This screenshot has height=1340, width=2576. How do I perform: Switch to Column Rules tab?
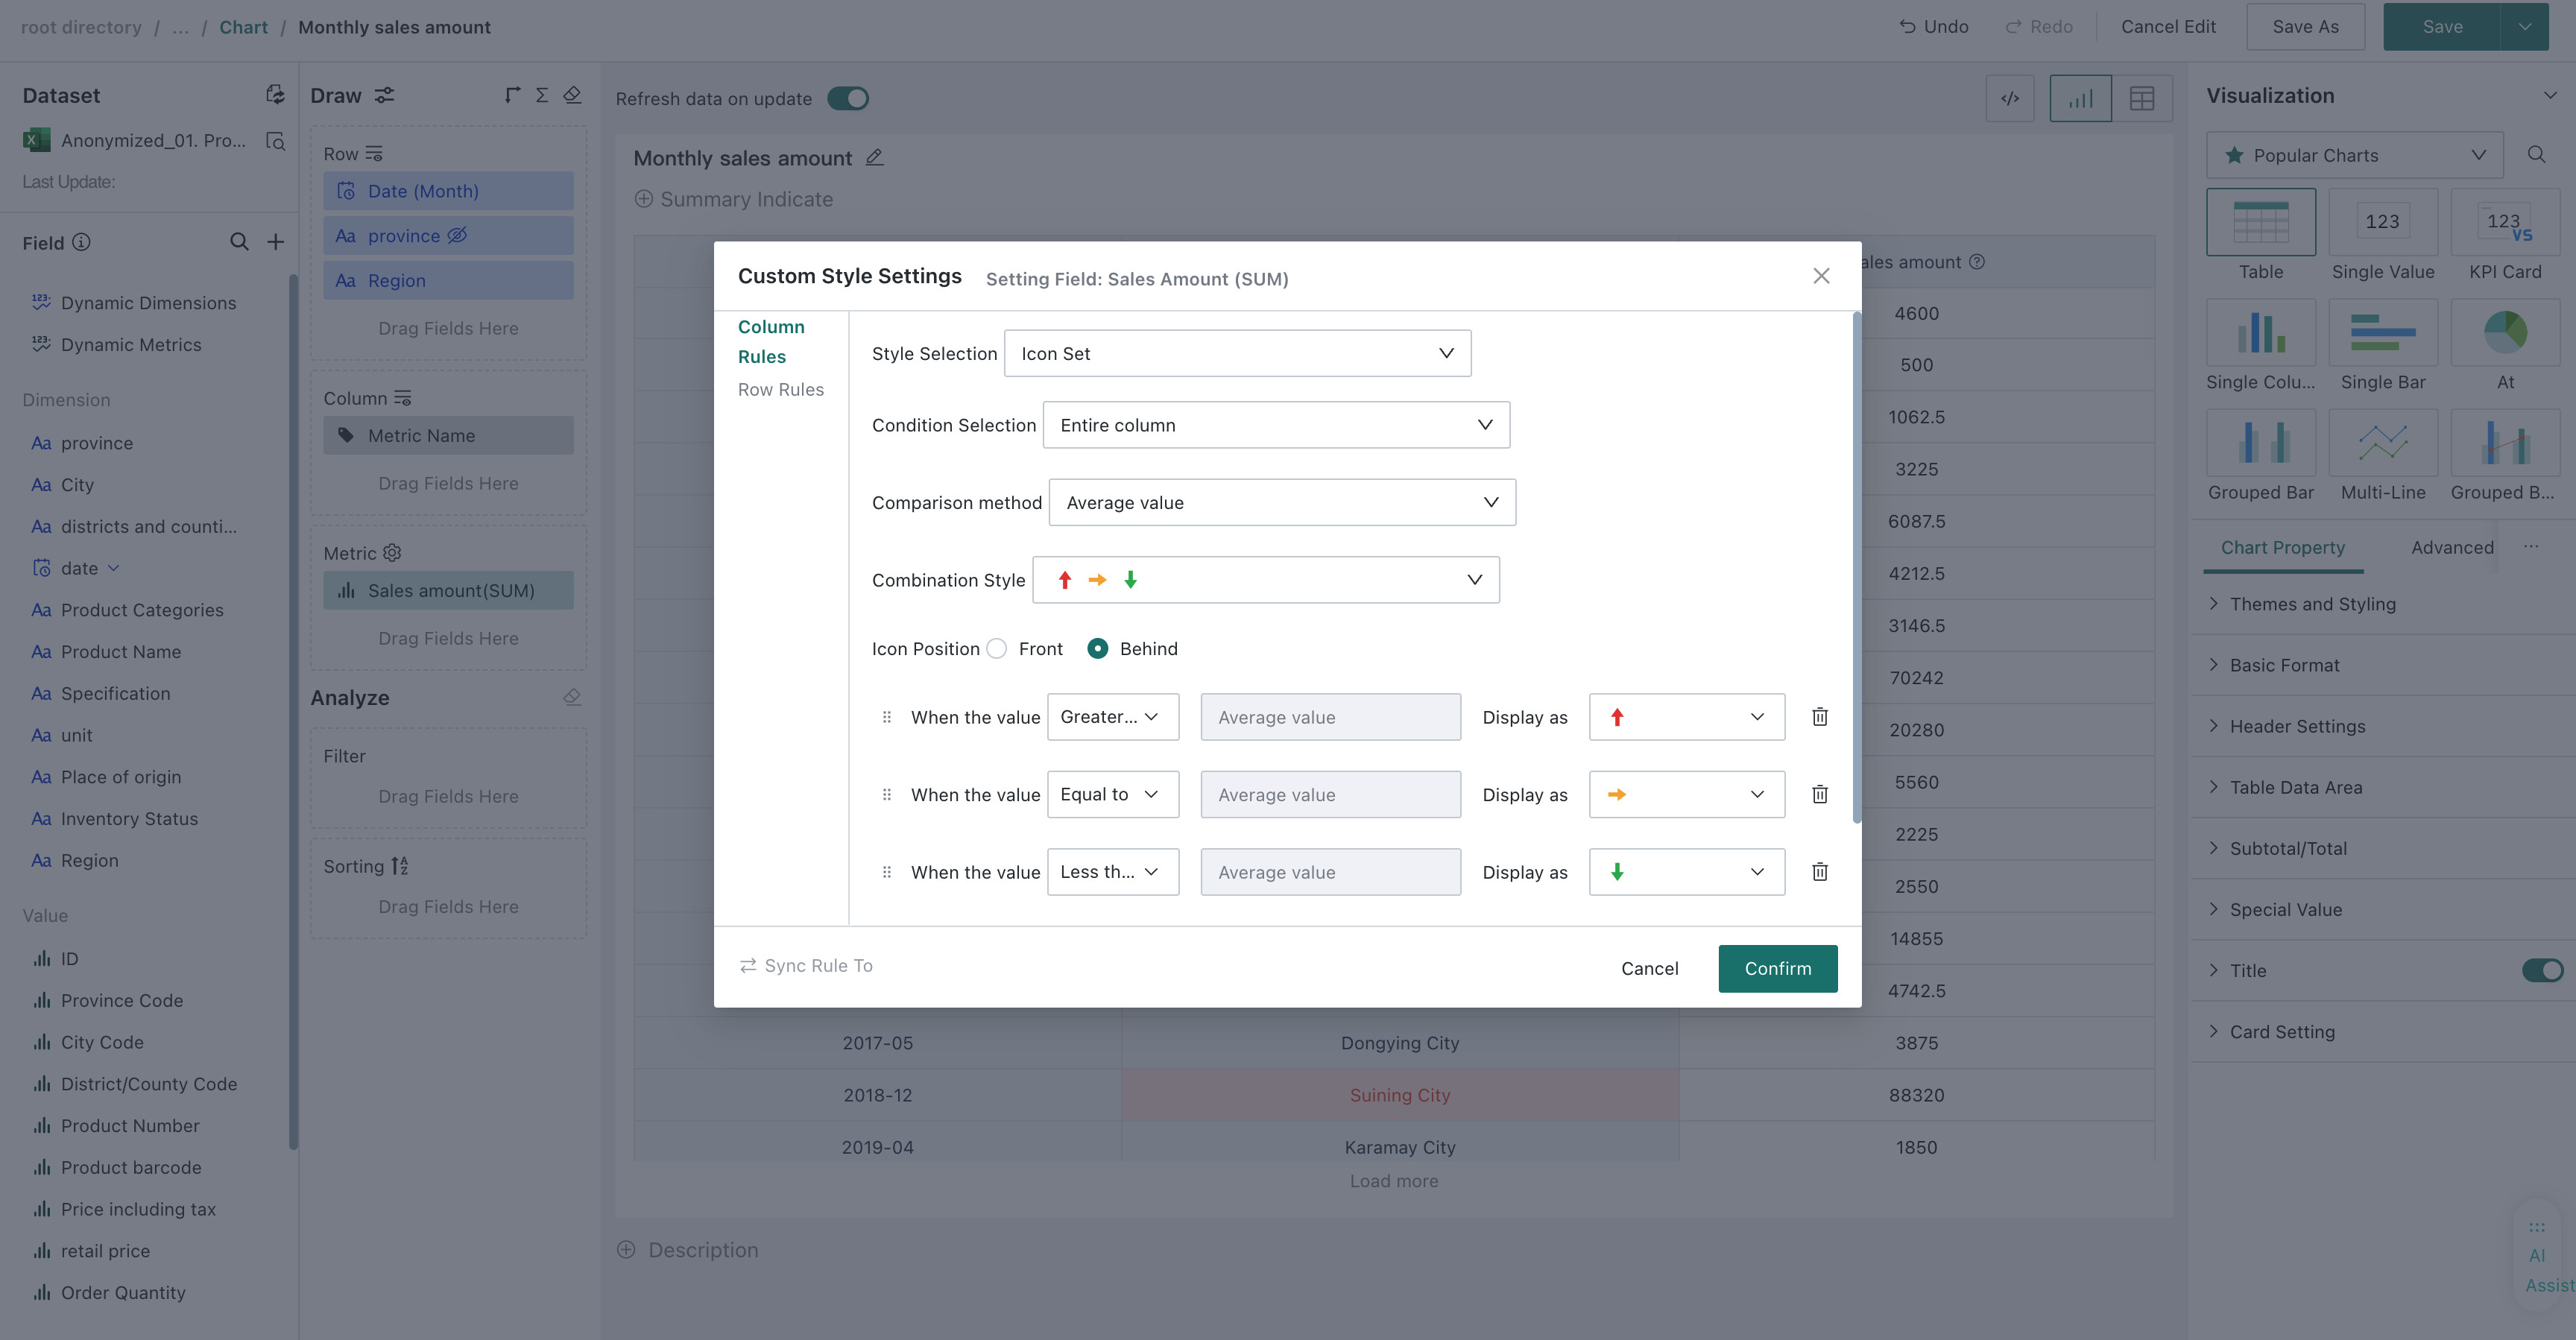[x=770, y=341]
